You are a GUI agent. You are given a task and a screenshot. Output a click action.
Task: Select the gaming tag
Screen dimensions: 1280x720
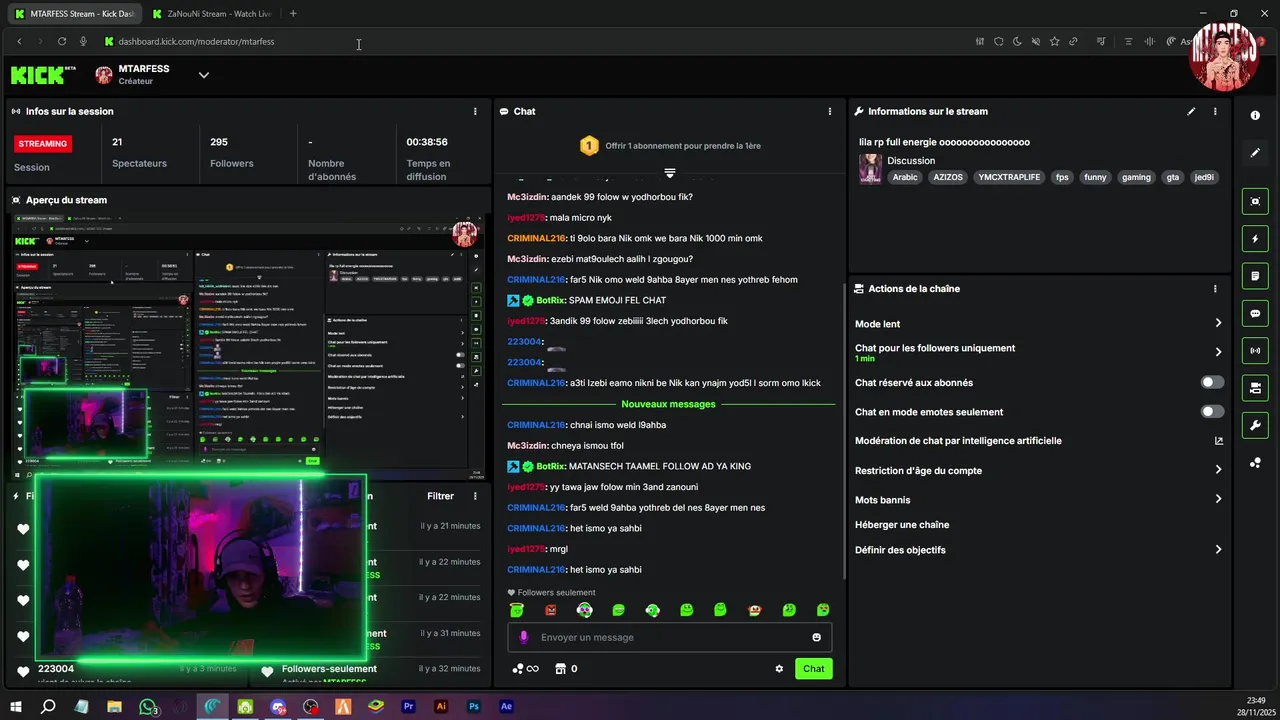click(1136, 177)
